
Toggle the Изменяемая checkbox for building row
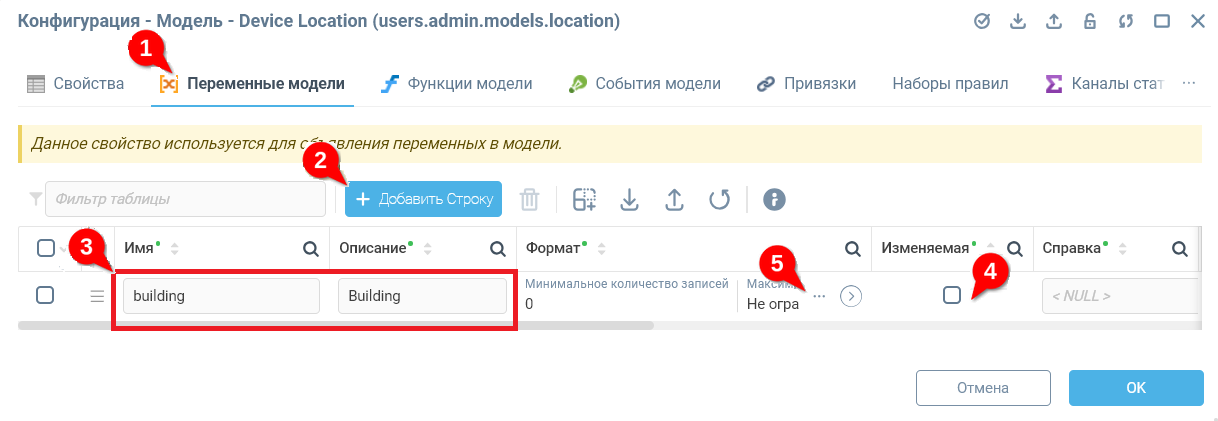click(x=951, y=295)
